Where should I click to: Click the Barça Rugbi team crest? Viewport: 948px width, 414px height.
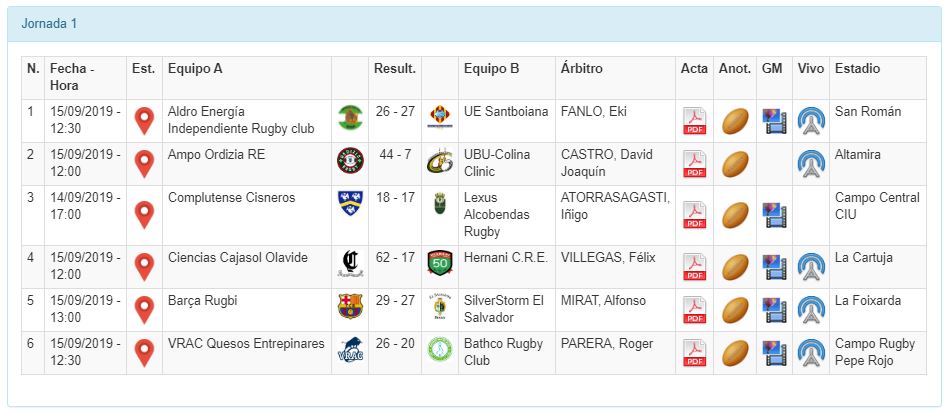click(x=350, y=306)
